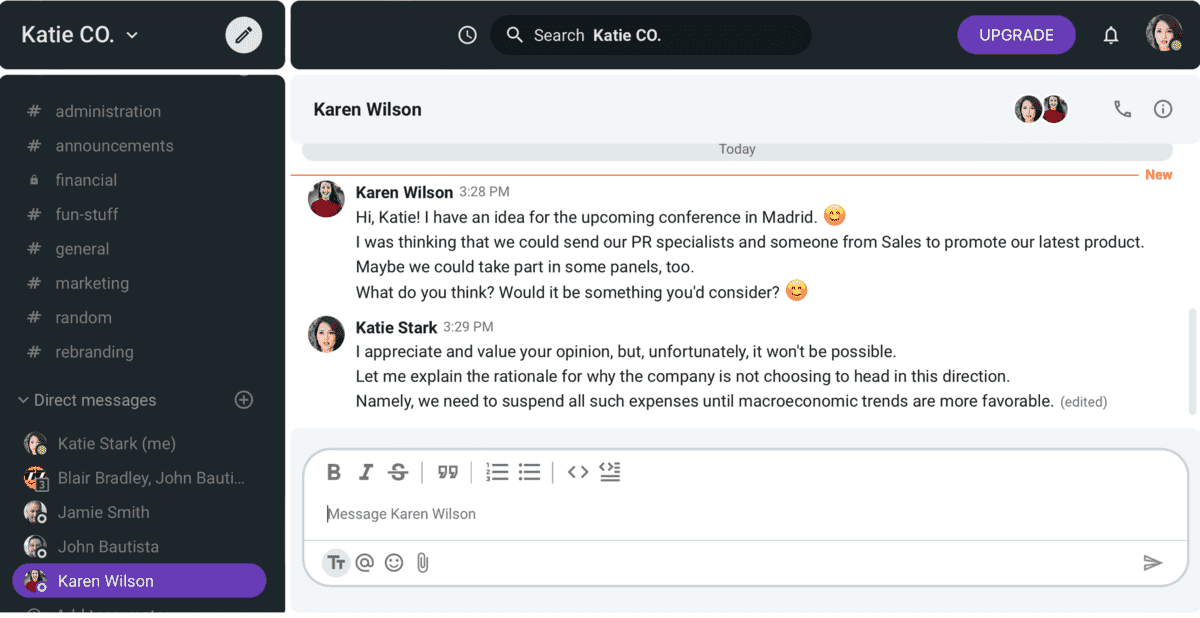
Task: Insert a blockquote
Action: (448, 472)
